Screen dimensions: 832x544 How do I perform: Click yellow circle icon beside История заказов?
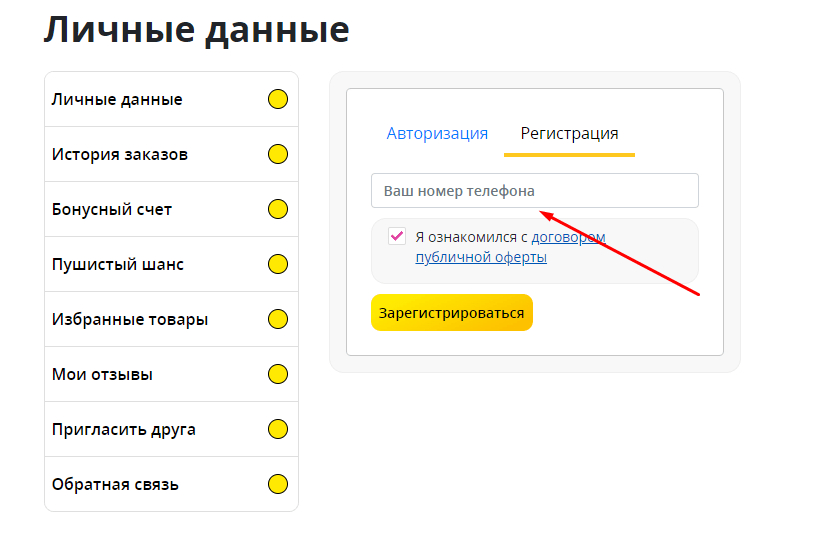click(278, 155)
